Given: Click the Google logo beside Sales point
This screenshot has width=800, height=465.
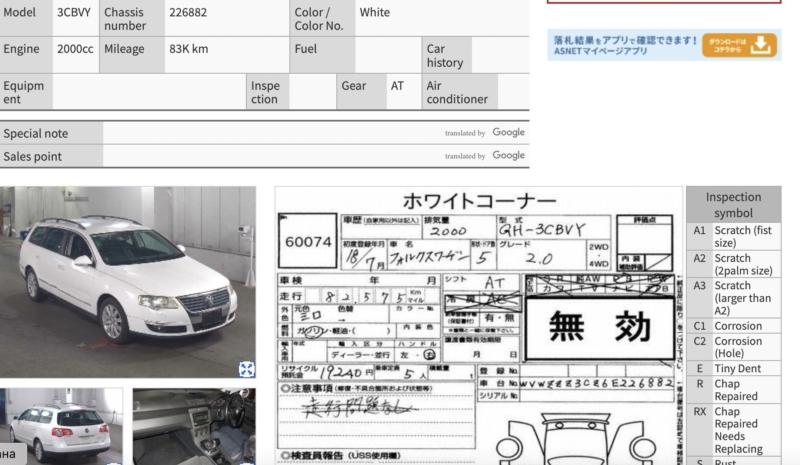Looking at the screenshot, I should tap(508, 156).
